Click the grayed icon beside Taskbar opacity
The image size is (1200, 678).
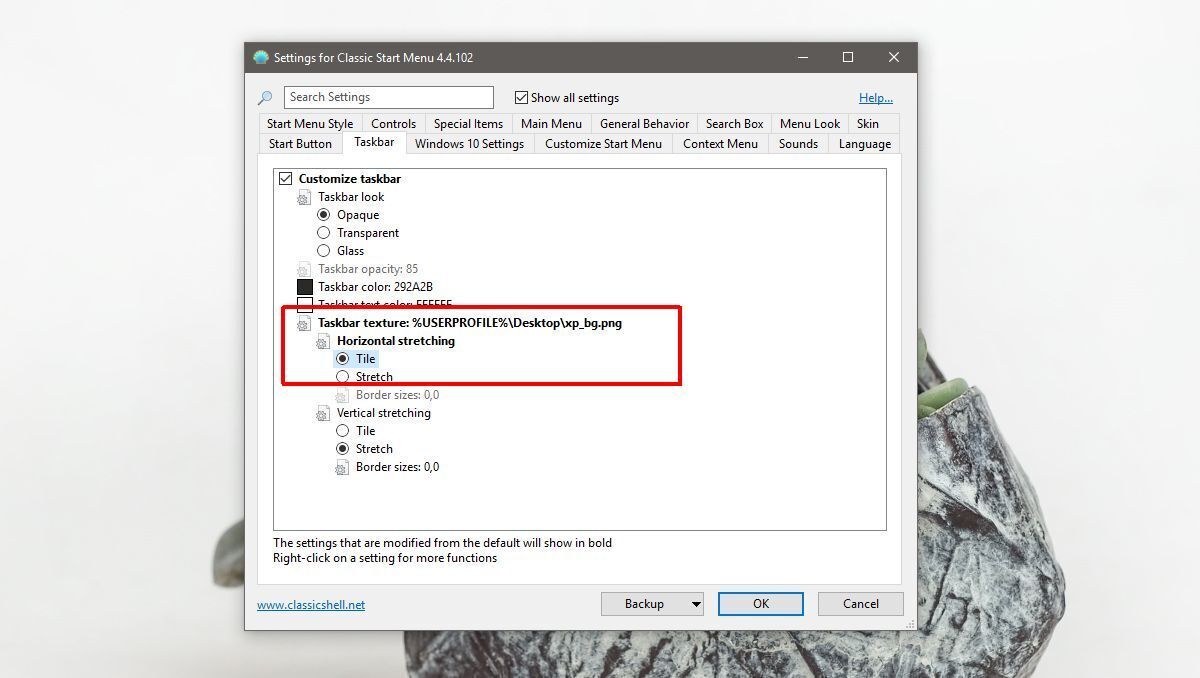[303, 269]
